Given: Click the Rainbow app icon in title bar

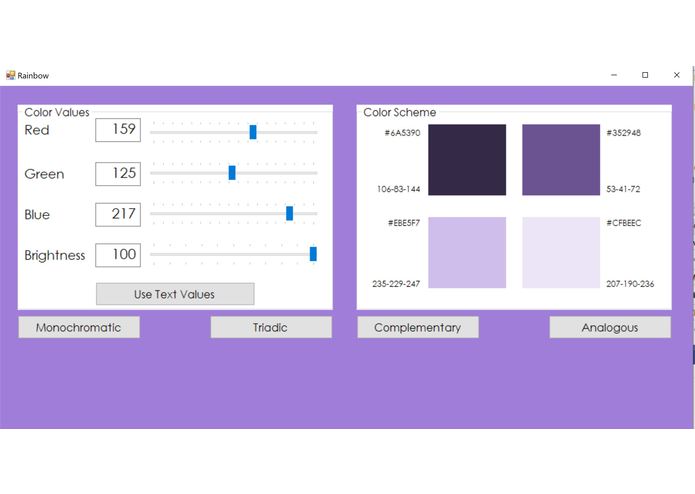Looking at the screenshot, I should coord(11,75).
